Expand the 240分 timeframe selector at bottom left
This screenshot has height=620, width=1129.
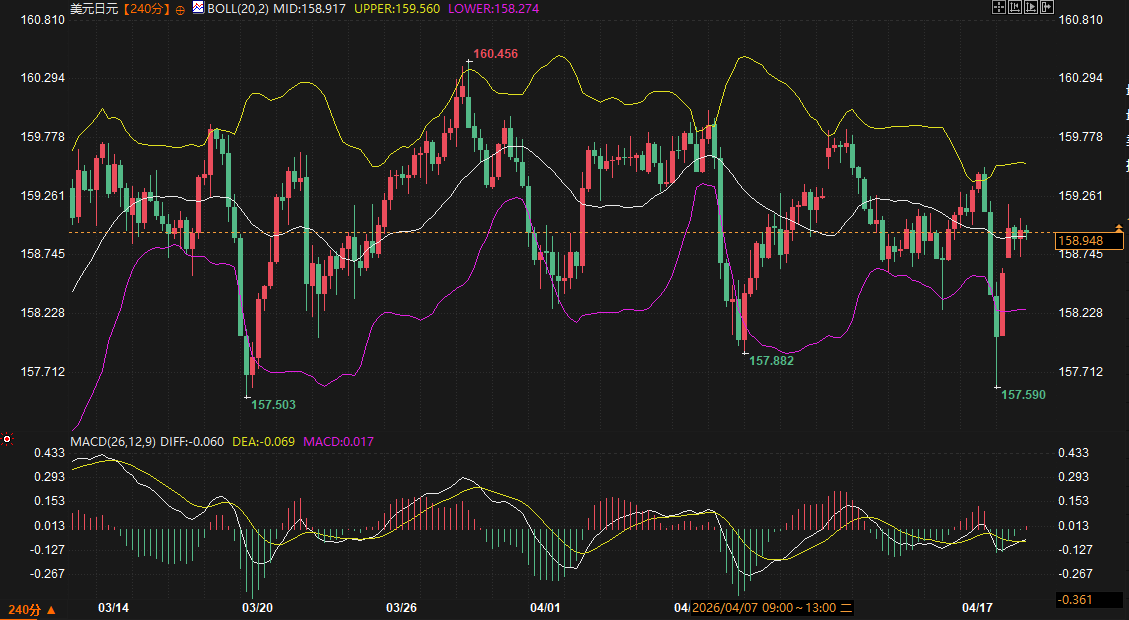coord(31,609)
